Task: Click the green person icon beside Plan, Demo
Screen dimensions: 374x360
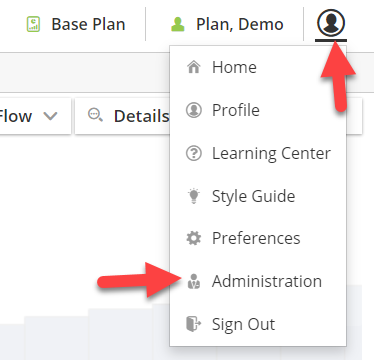Action: coord(178,24)
